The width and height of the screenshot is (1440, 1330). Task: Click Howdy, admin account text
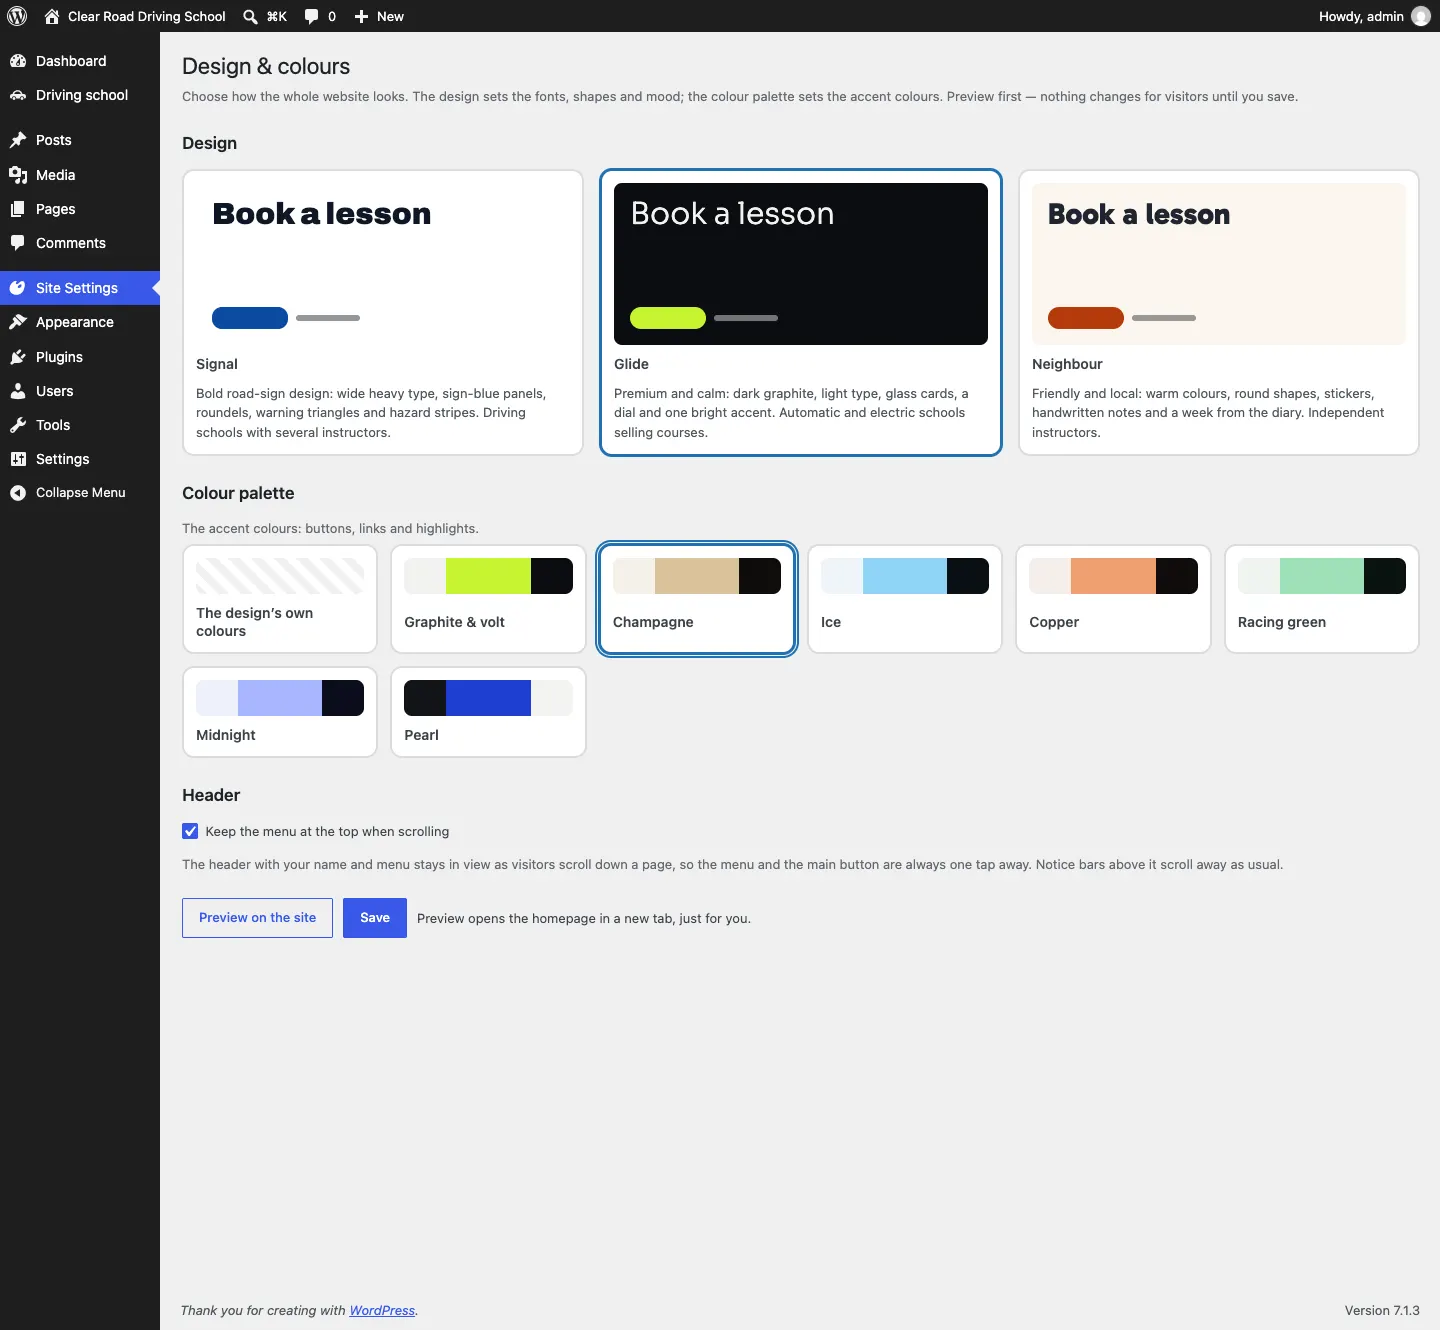(x=1361, y=16)
